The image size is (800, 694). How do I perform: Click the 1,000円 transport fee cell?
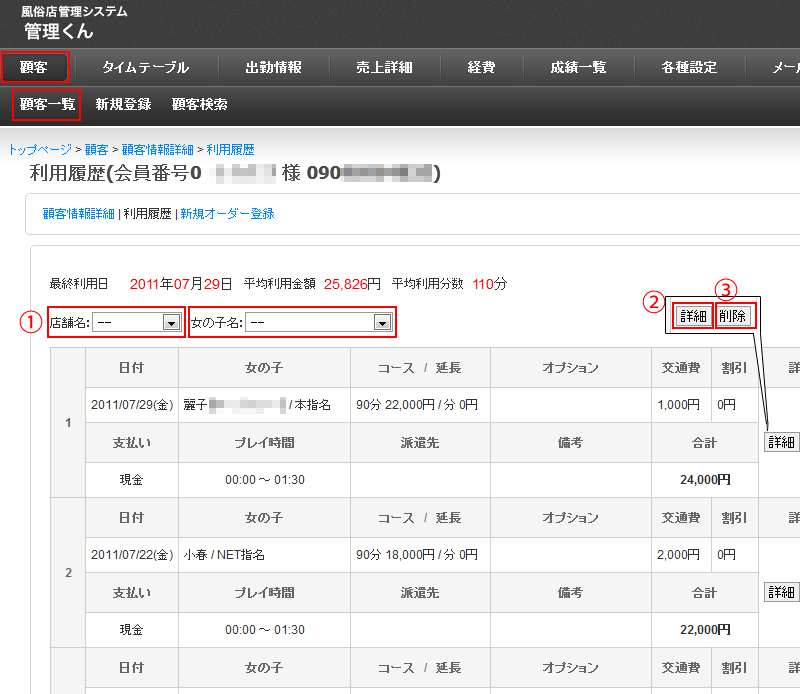pos(681,405)
